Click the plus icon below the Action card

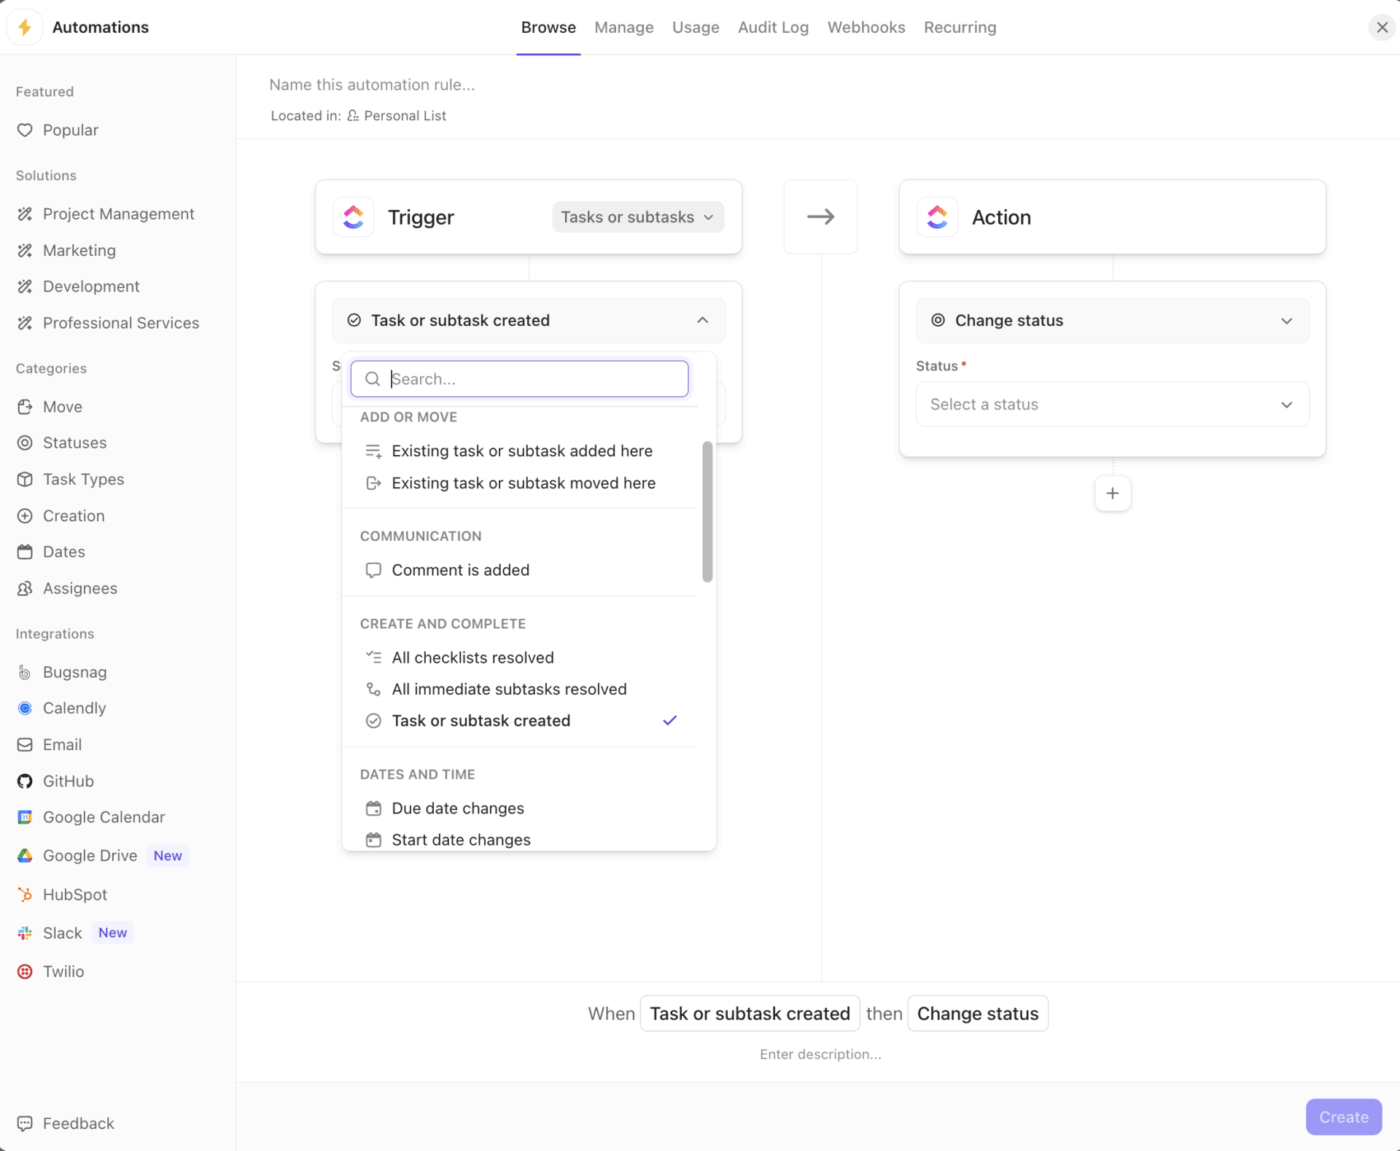point(1112,493)
